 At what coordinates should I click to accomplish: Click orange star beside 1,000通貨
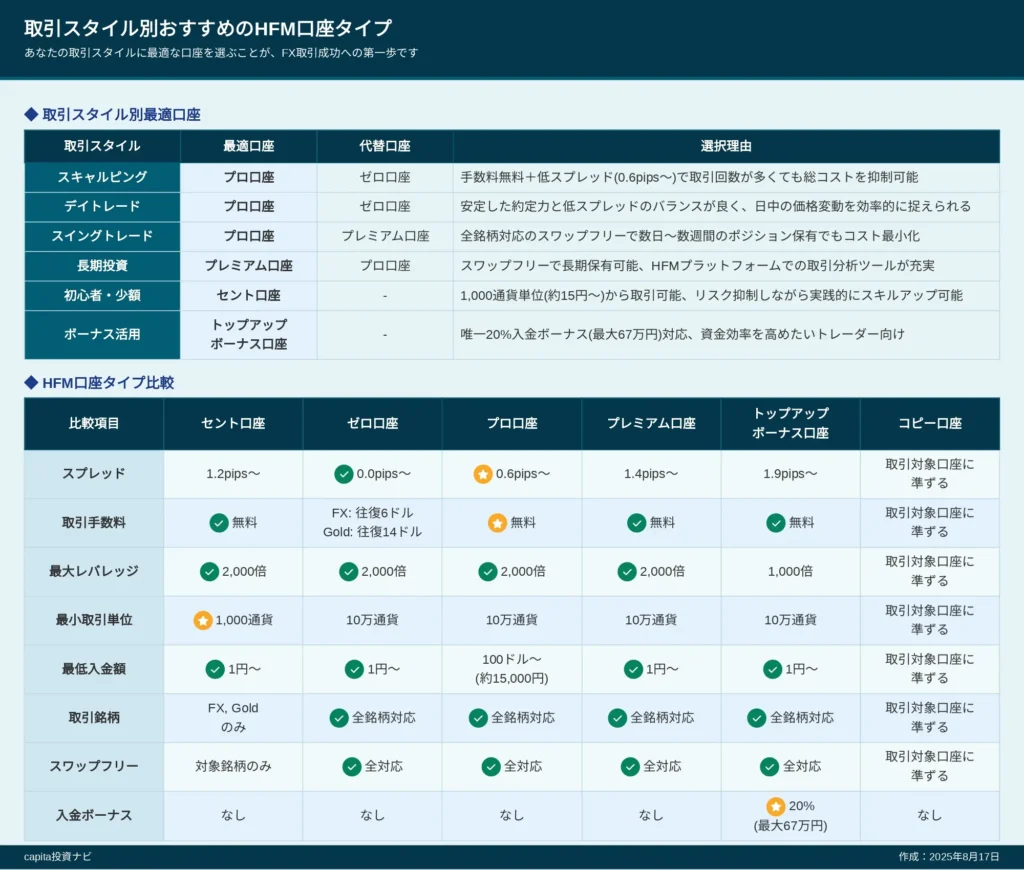point(203,620)
